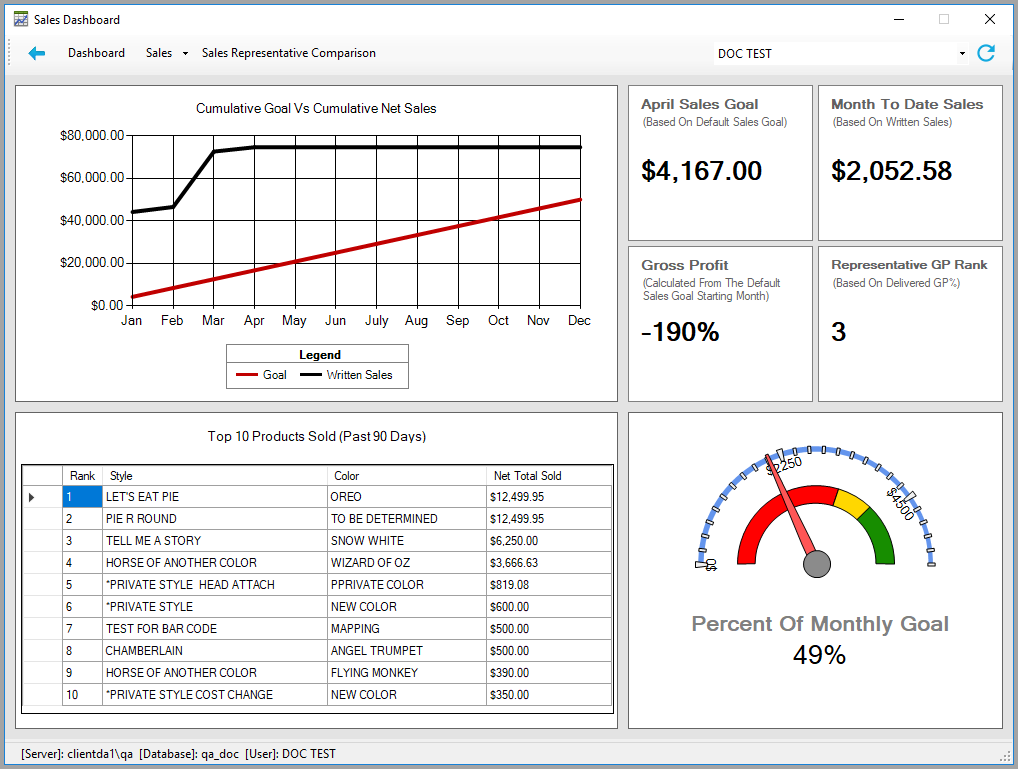The height and width of the screenshot is (769, 1018).
Task: Click the selected Rank 1 cell
Action: (x=82, y=497)
